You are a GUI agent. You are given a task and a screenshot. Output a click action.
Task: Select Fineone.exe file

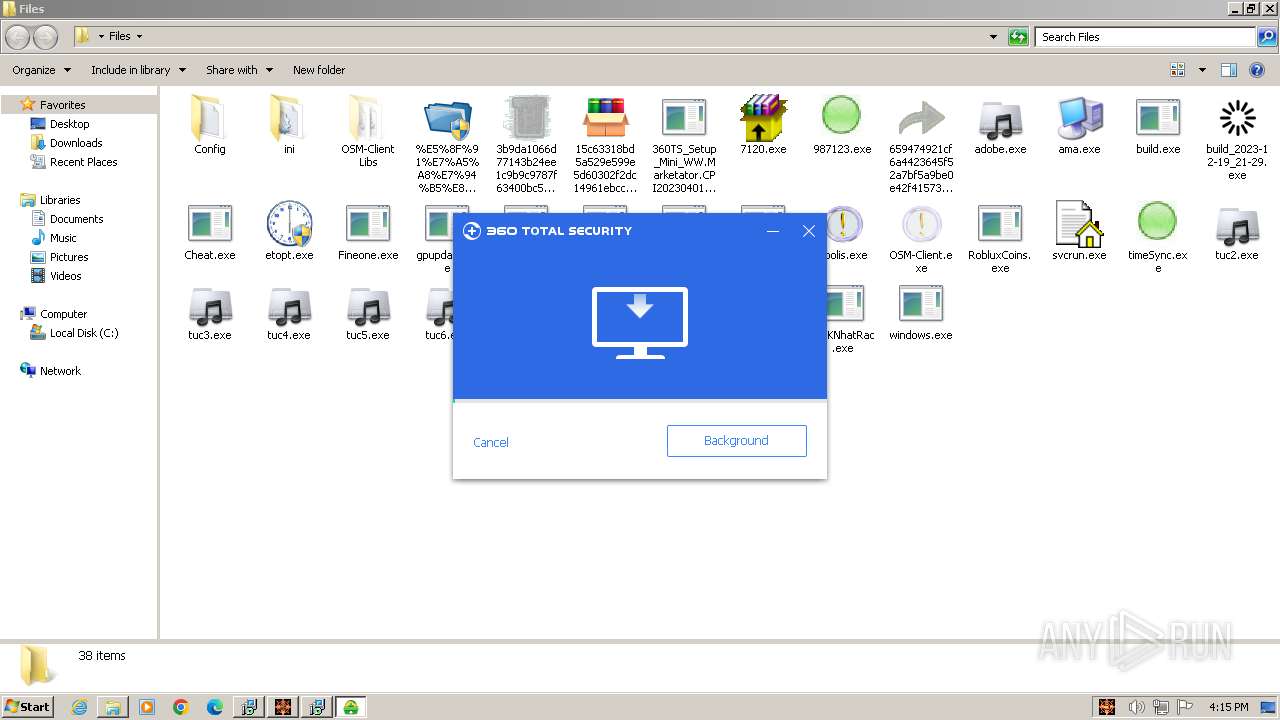point(368,232)
